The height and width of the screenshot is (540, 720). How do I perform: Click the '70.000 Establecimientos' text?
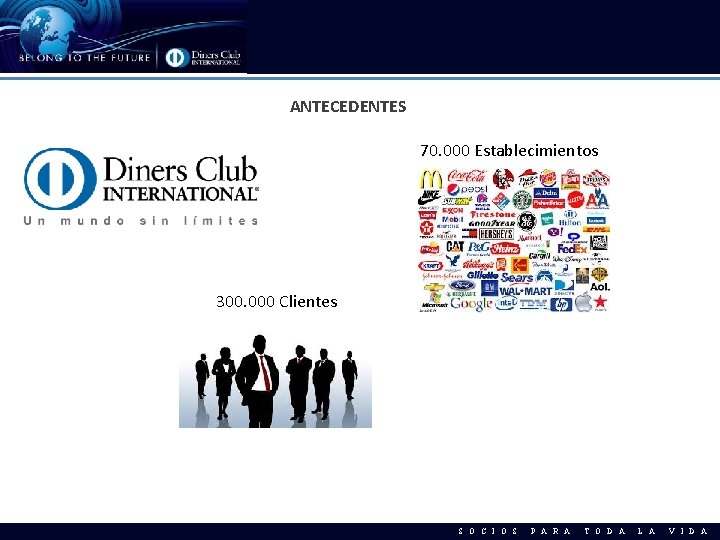(509, 150)
